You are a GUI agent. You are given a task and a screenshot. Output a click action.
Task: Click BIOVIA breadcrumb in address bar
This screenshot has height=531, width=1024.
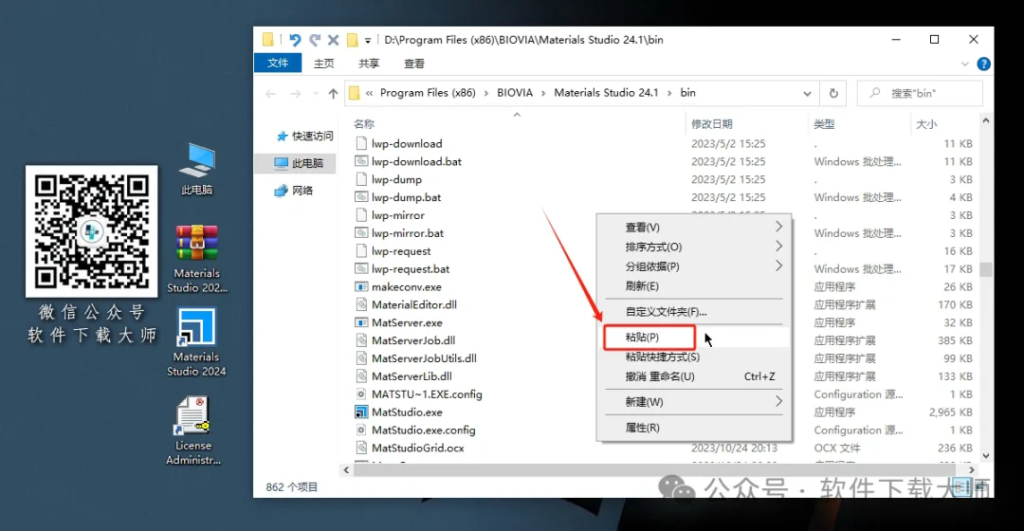(x=515, y=93)
